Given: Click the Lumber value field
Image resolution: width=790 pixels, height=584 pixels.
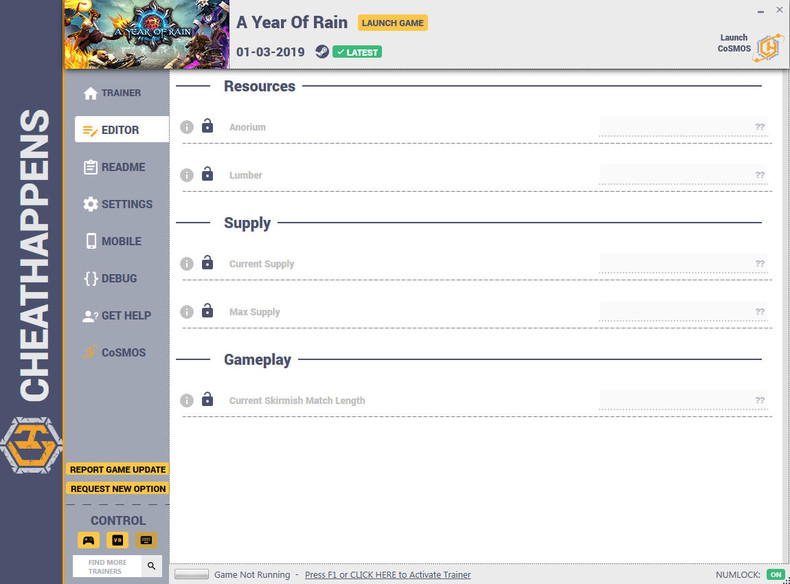Looking at the screenshot, I should (x=684, y=175).
